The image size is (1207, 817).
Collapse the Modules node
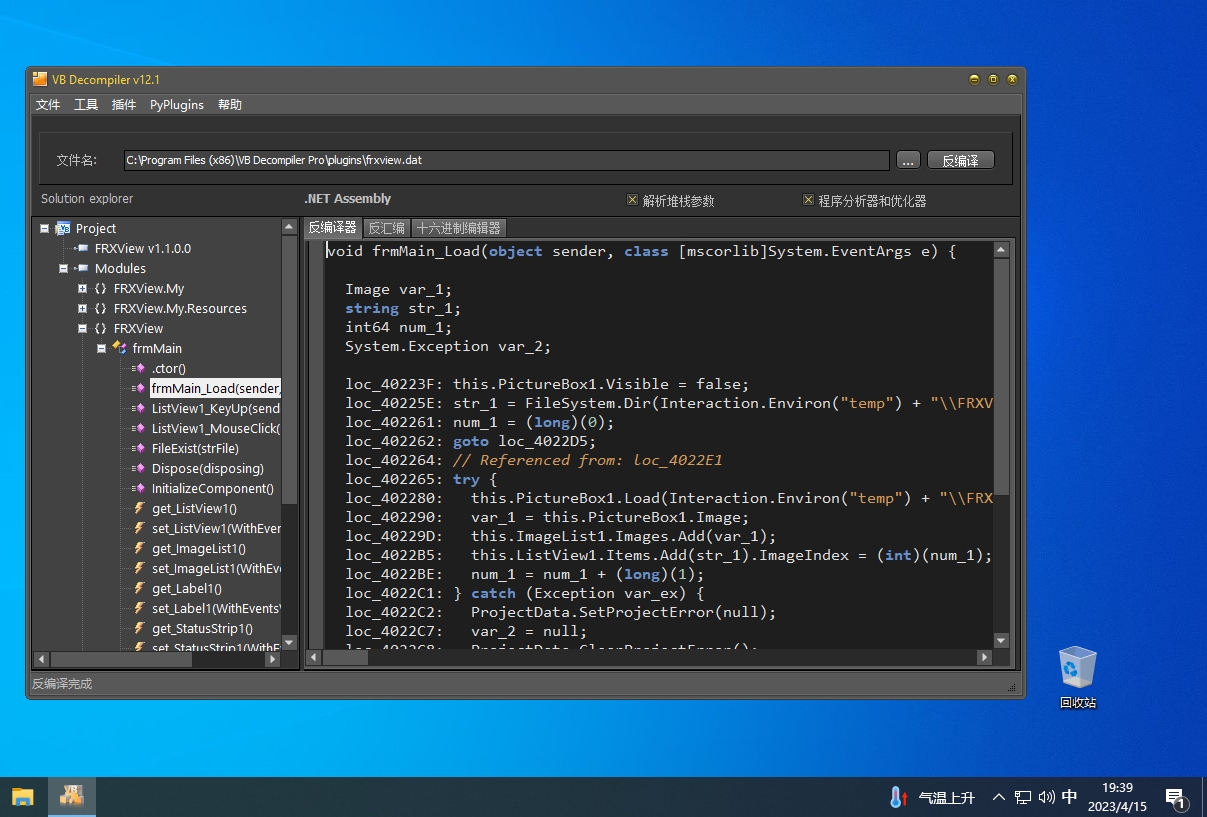(63, 268)
